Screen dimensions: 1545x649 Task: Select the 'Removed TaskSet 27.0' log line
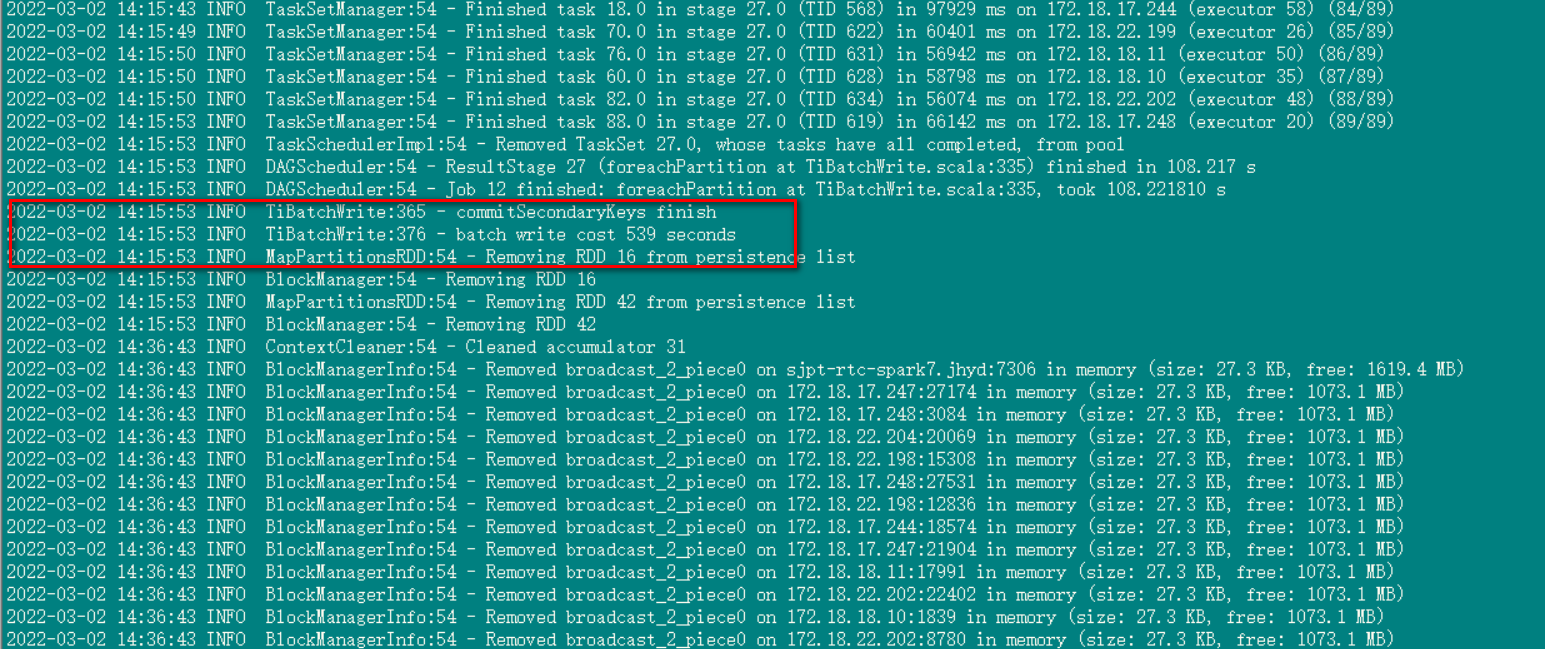[x=566, y=145]
